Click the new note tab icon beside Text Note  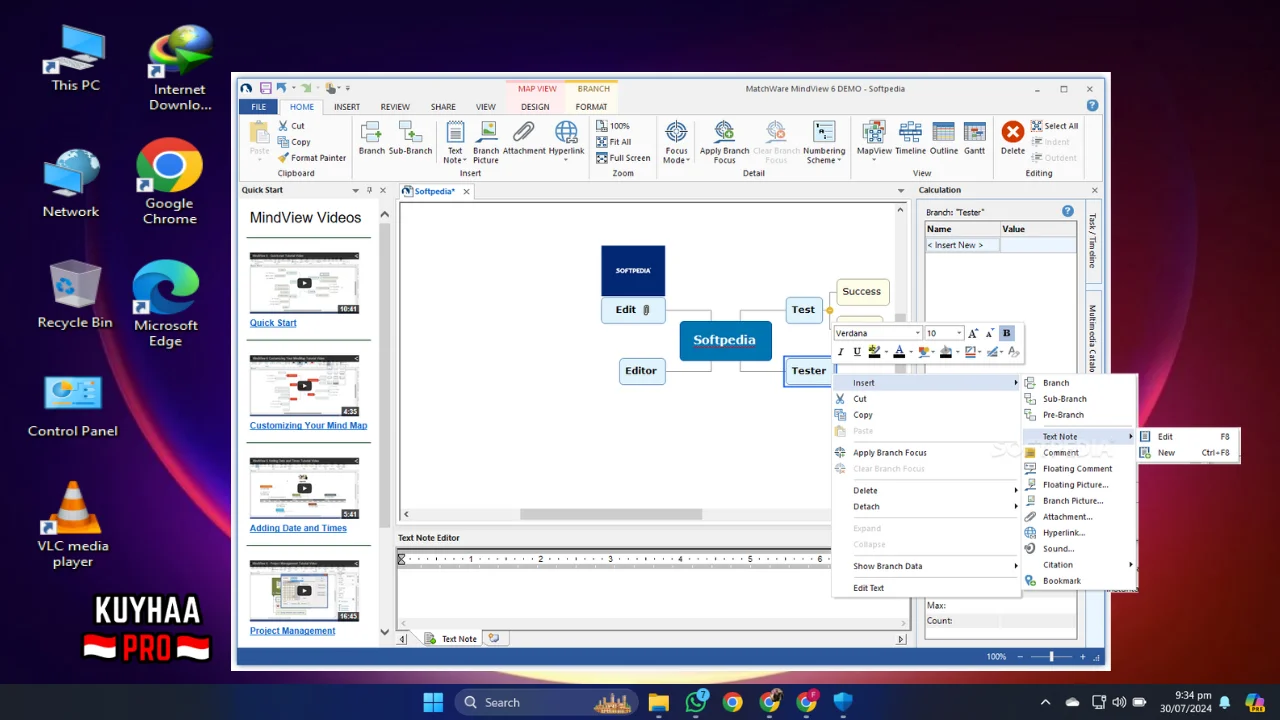493,638
